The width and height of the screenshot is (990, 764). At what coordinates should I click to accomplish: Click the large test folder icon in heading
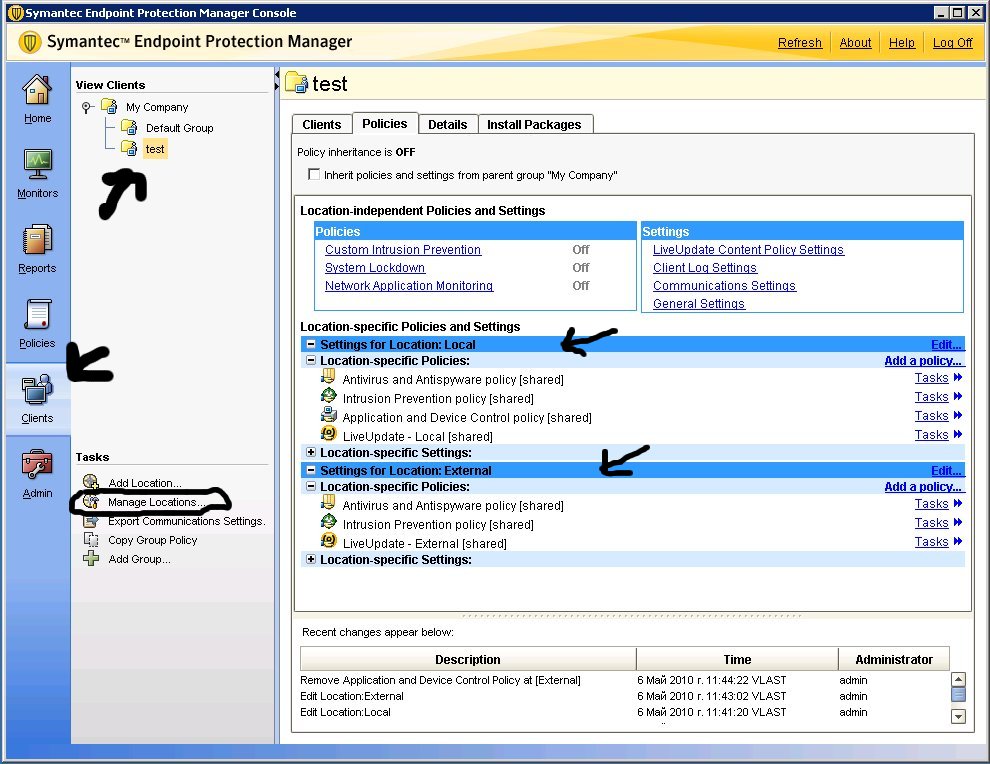(296, 83)
